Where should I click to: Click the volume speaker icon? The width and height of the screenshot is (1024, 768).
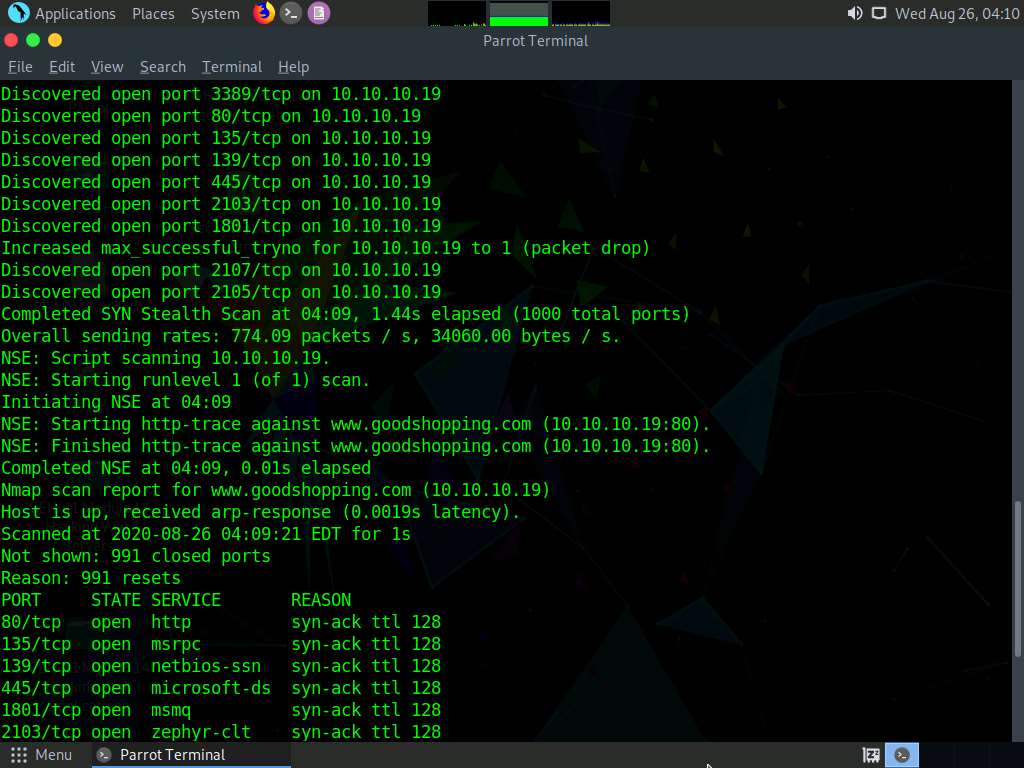click(x=854, y=14)
